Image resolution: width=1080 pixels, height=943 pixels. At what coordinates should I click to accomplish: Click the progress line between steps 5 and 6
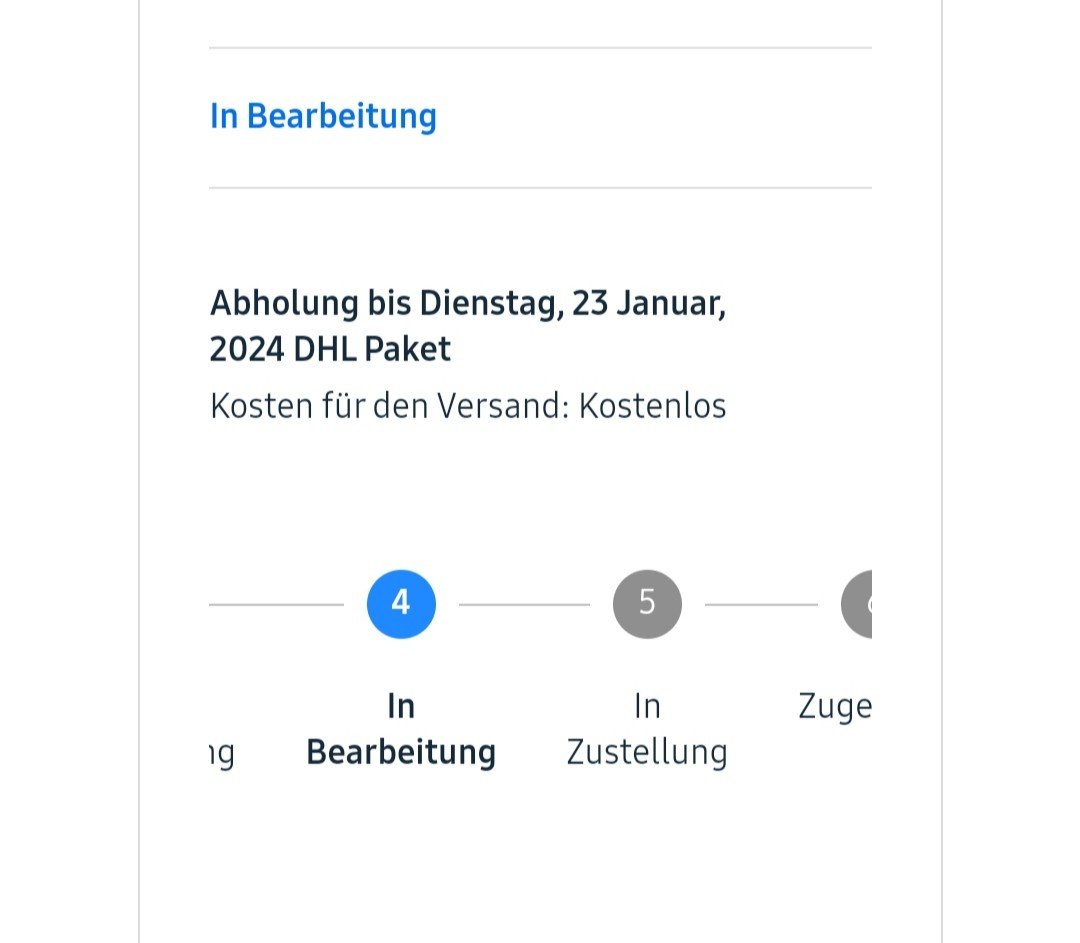pos(761,604)
